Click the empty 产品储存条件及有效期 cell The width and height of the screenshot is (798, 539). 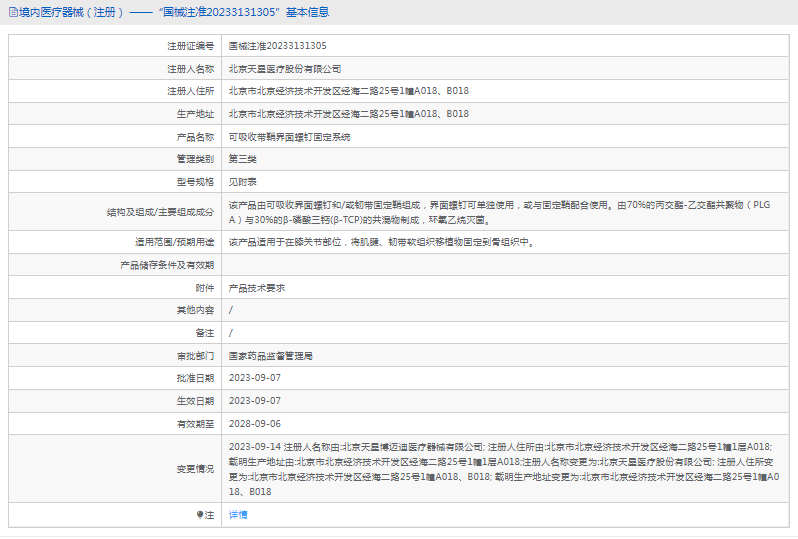505,265
